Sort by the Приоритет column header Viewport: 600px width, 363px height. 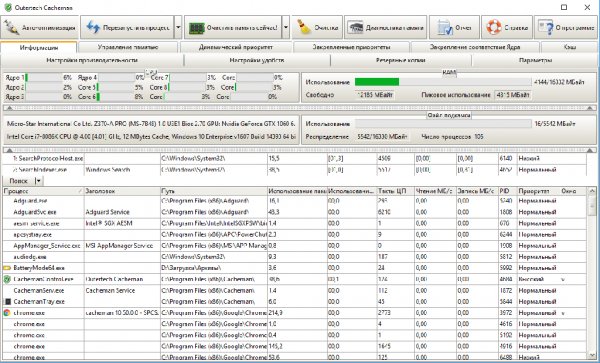[x=538, y=191]
